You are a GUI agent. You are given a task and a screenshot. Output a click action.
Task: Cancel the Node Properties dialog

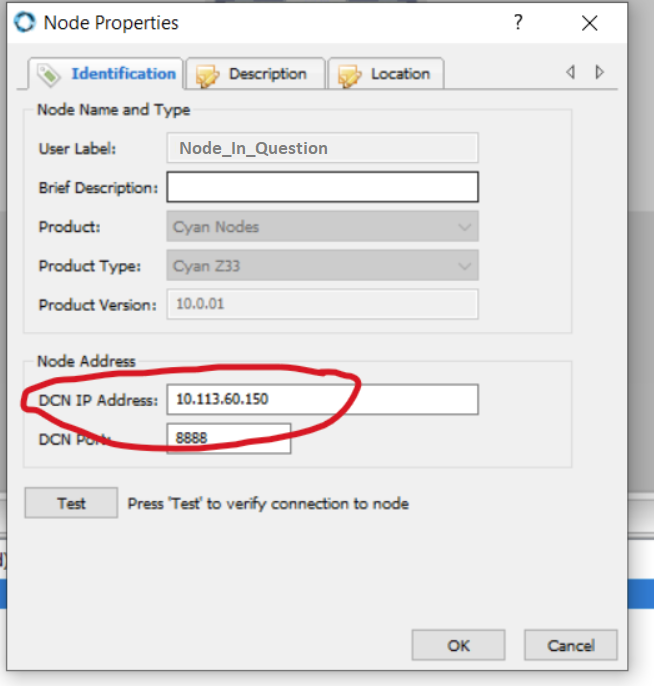click(x=571, y=645)
